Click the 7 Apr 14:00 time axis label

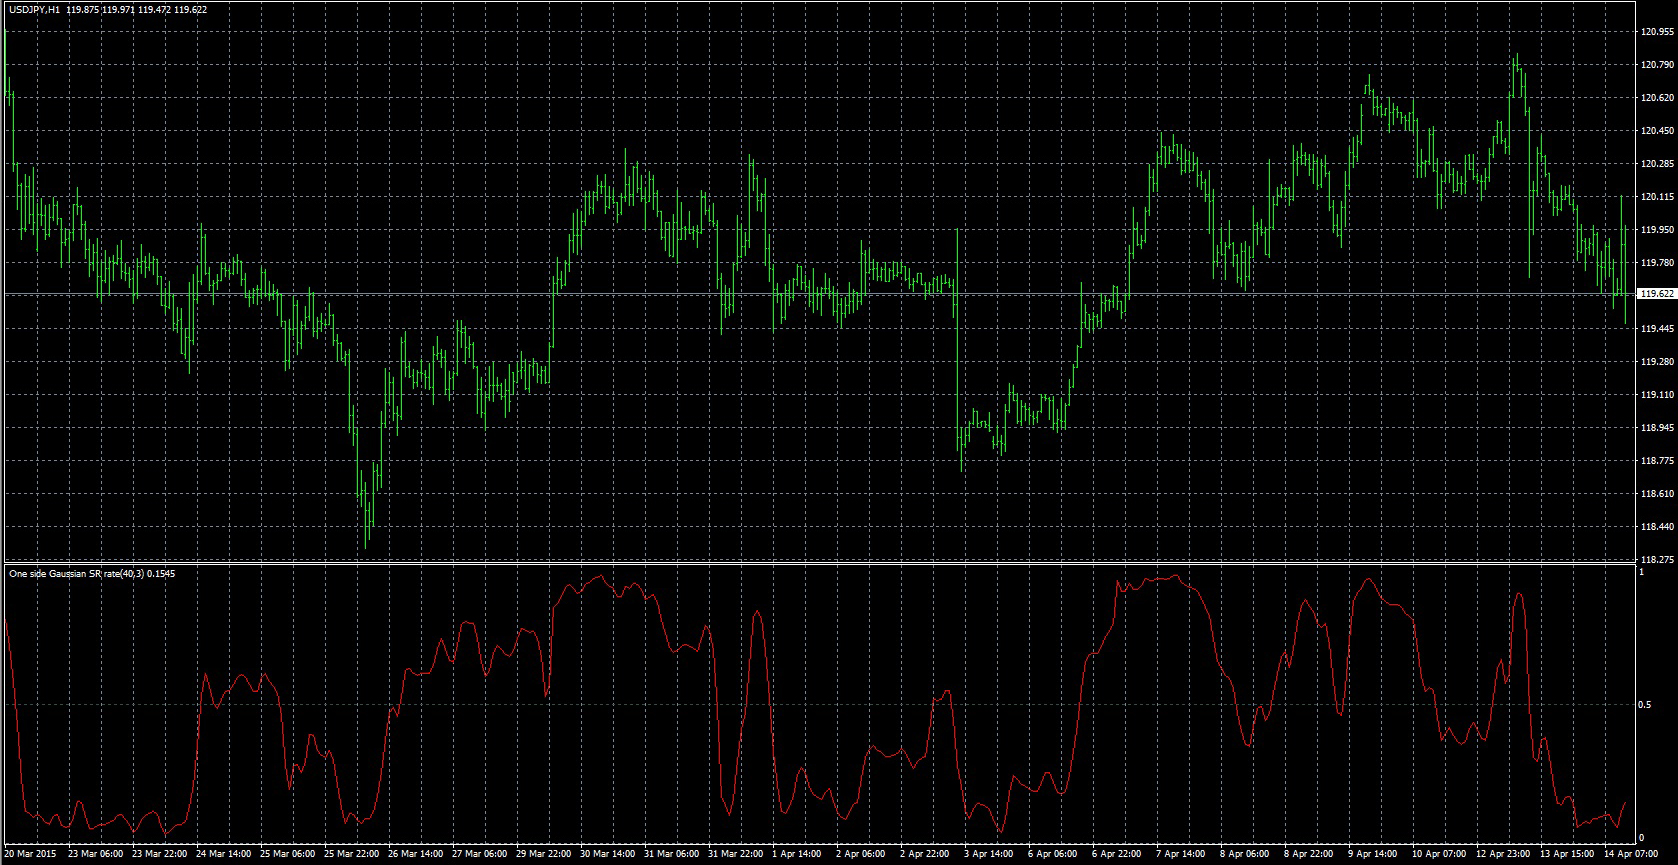[x=1181, y=855]
